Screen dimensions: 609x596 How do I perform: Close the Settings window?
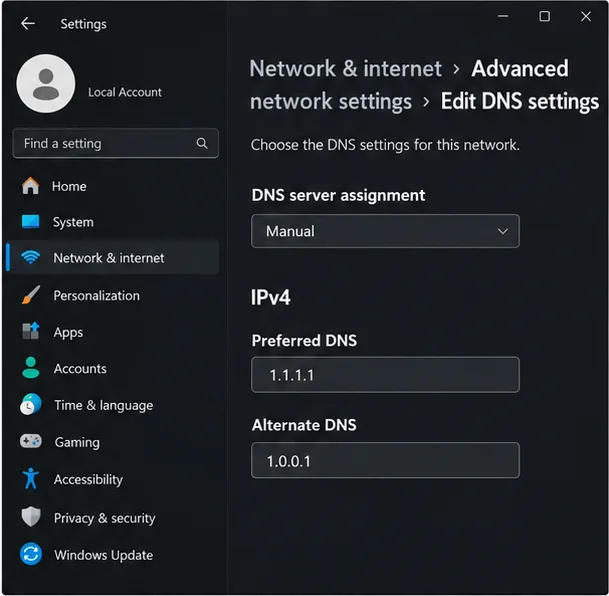[x=586, y=16]
